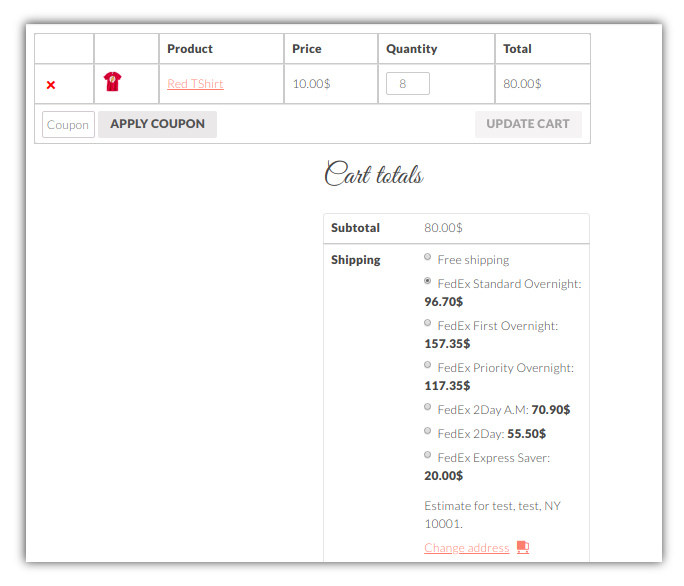
Task: Open the Change address link
Action: (466, 548)
